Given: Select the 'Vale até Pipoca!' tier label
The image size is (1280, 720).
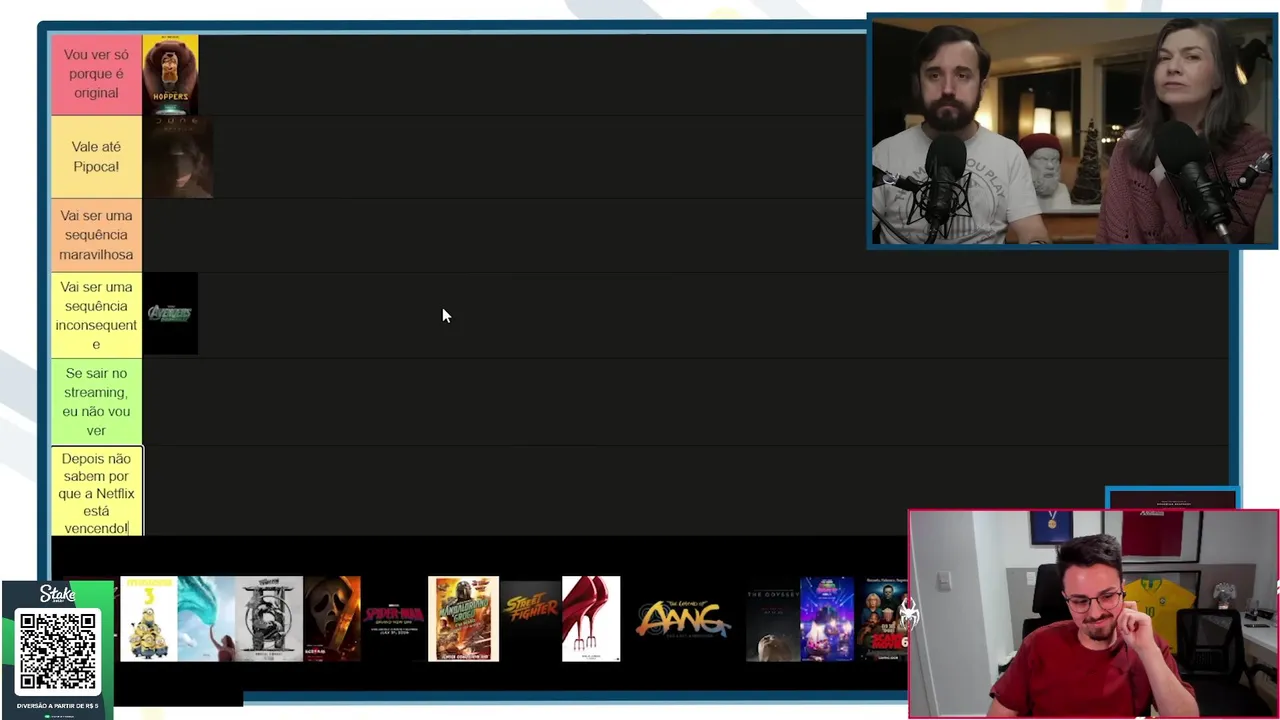Looking at the screenshot, I should point(96,157).
